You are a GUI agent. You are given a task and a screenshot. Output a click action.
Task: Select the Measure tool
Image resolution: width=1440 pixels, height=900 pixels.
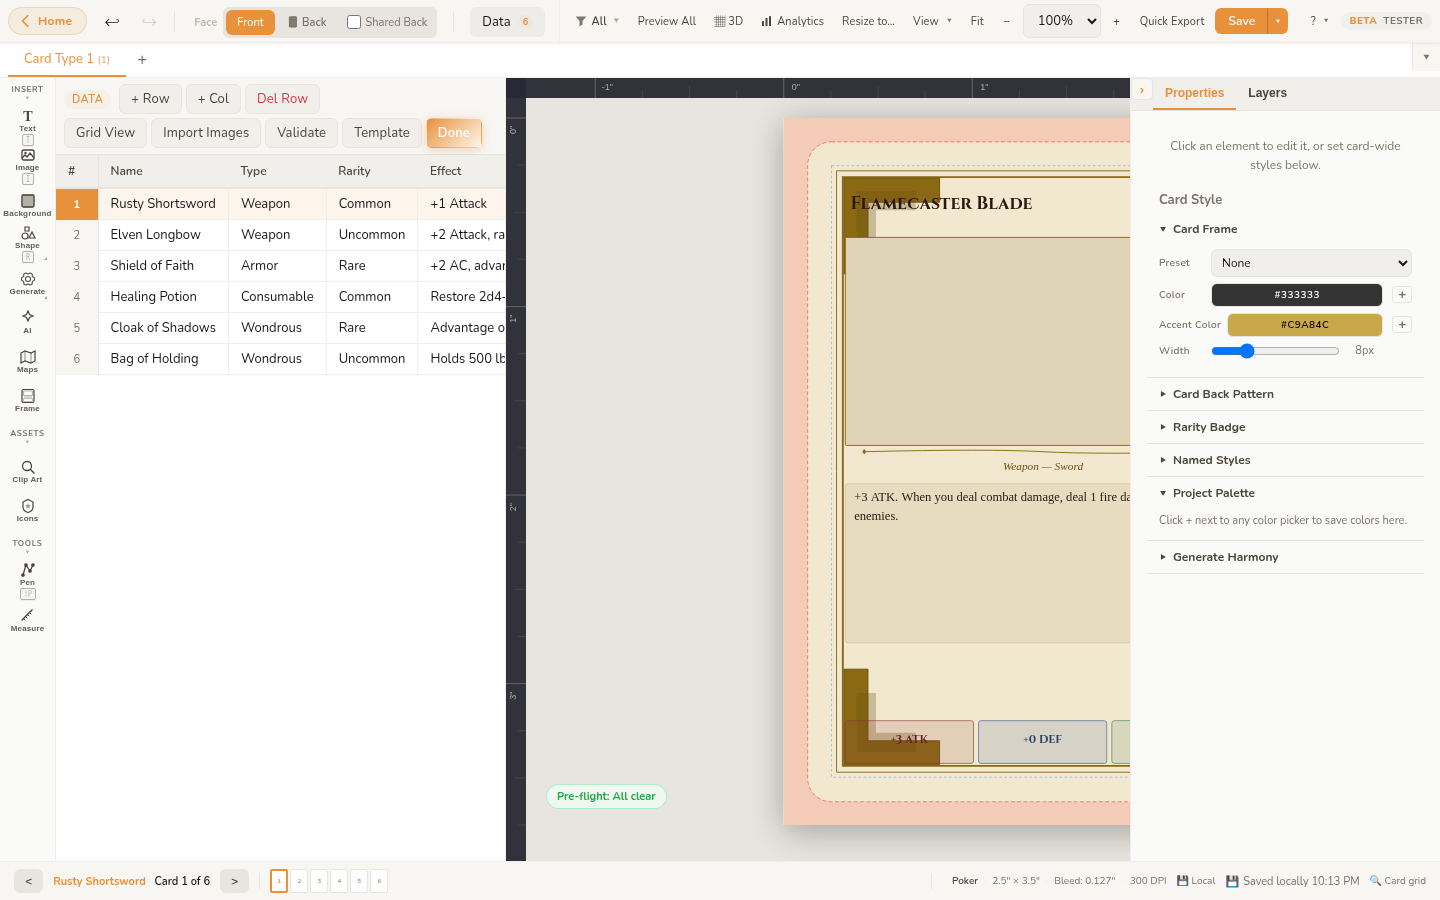tap(27, 621)
